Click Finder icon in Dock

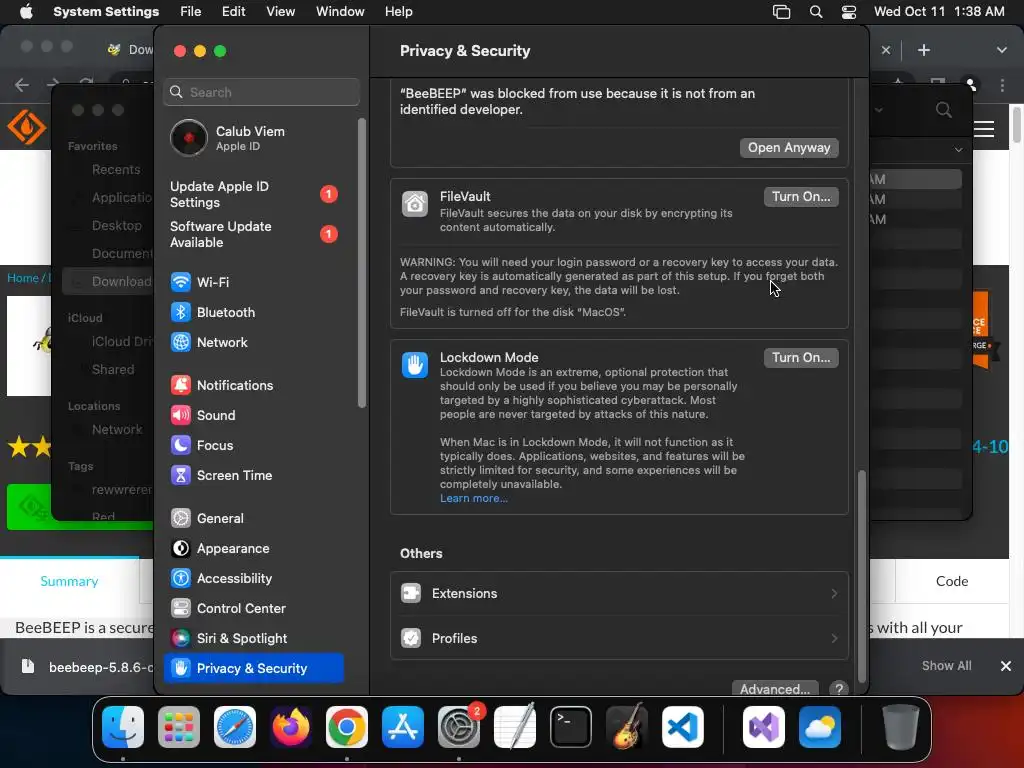pos(123,727)
